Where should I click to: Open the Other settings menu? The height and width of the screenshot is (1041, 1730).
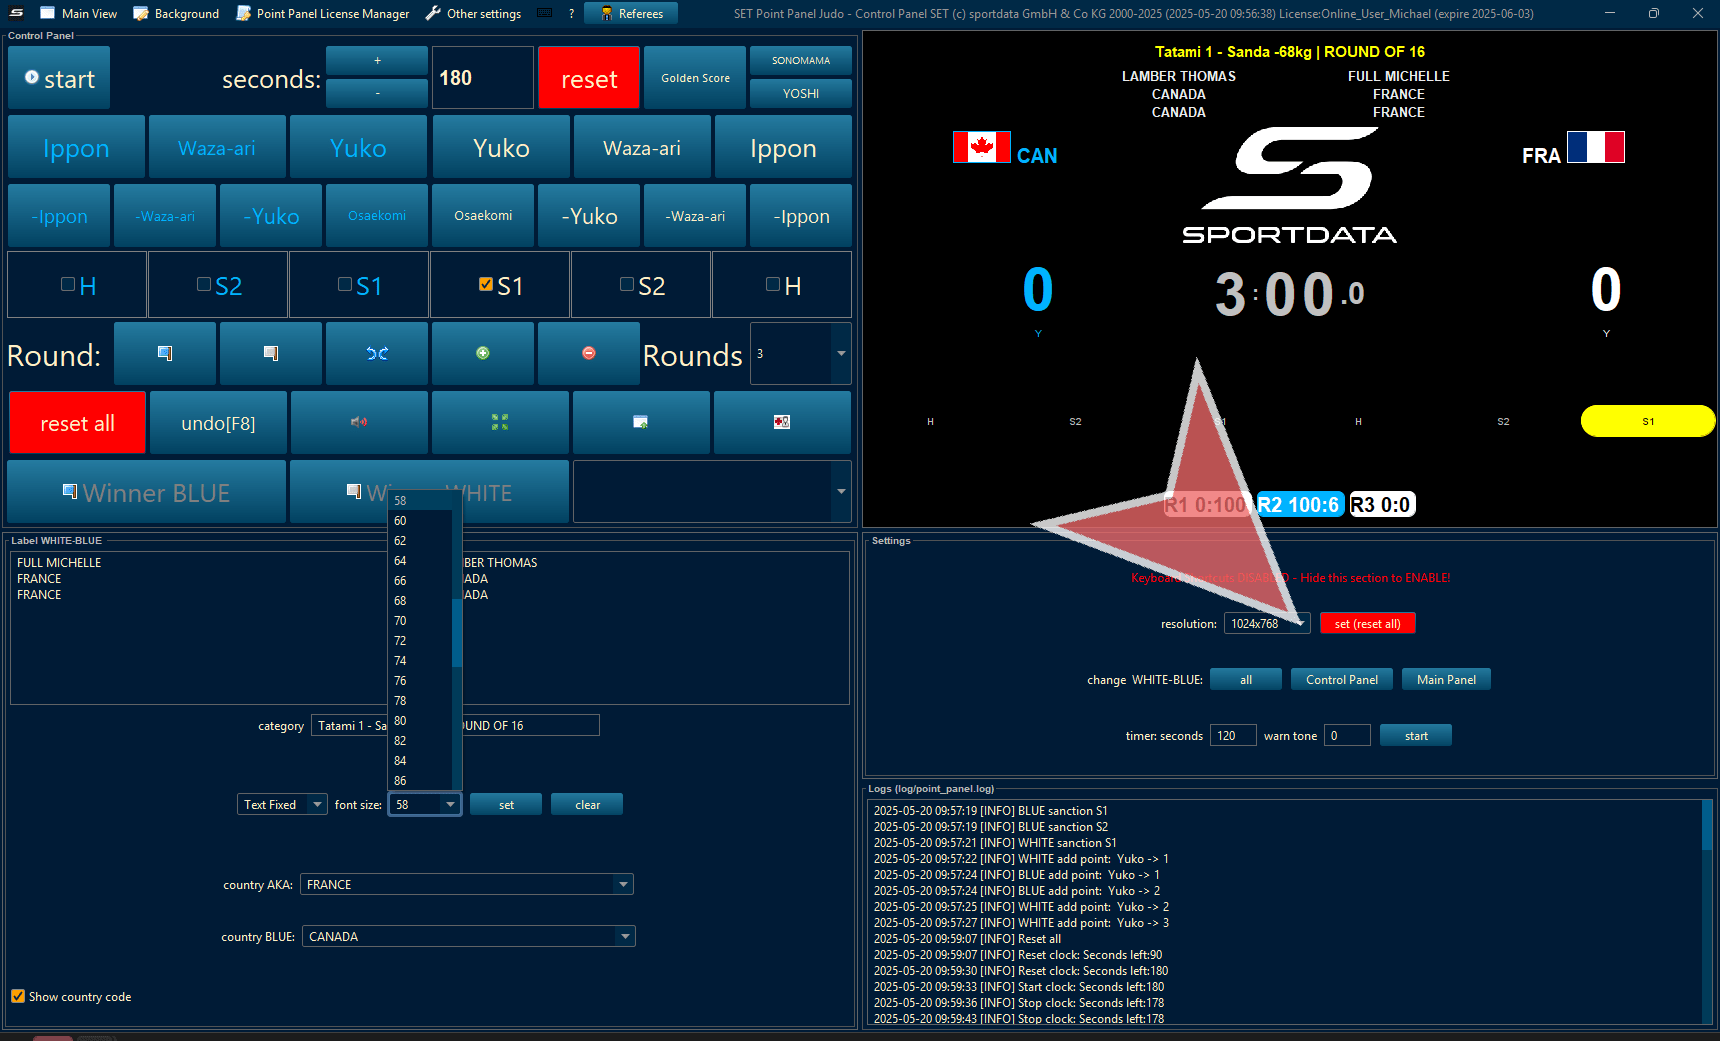(x=473, y=13)
